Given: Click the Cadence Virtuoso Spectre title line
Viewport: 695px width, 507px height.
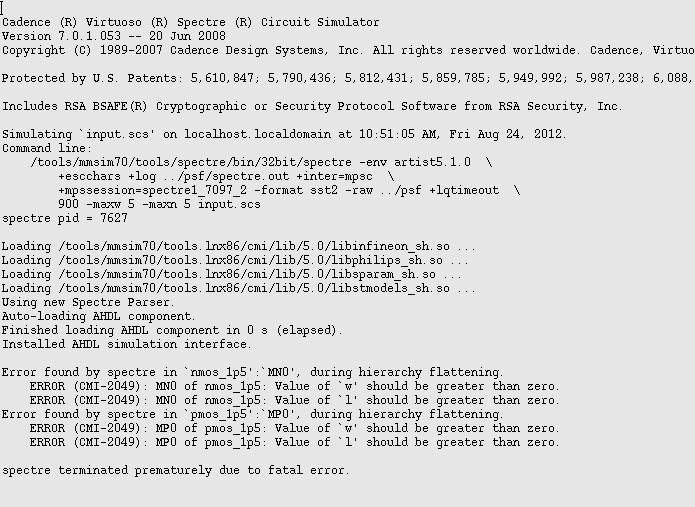Looking at the screenshot, I should 190,22.
